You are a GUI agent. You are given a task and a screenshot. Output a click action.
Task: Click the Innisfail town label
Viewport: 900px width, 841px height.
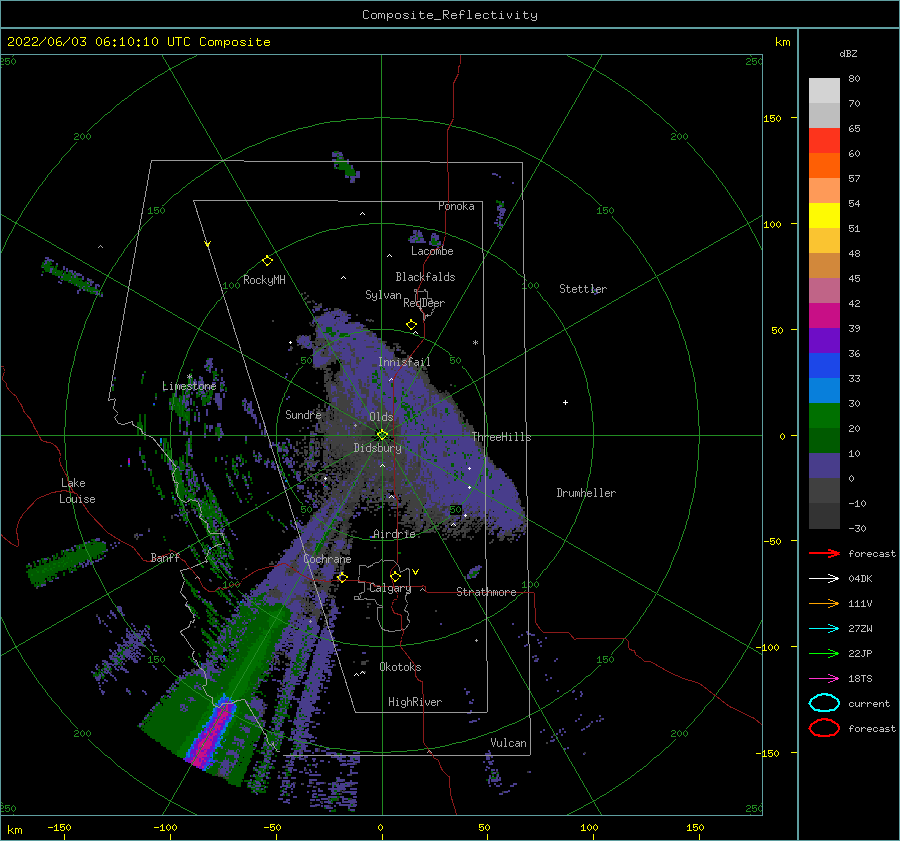coord(404,362)
